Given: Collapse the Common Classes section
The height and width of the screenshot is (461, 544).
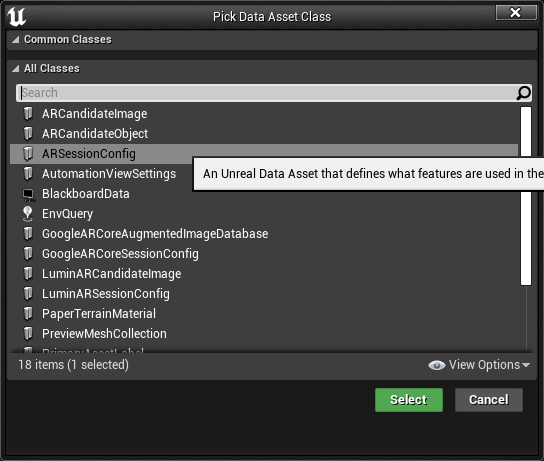Looking at the screenshot, I should (x=16, y=40).
